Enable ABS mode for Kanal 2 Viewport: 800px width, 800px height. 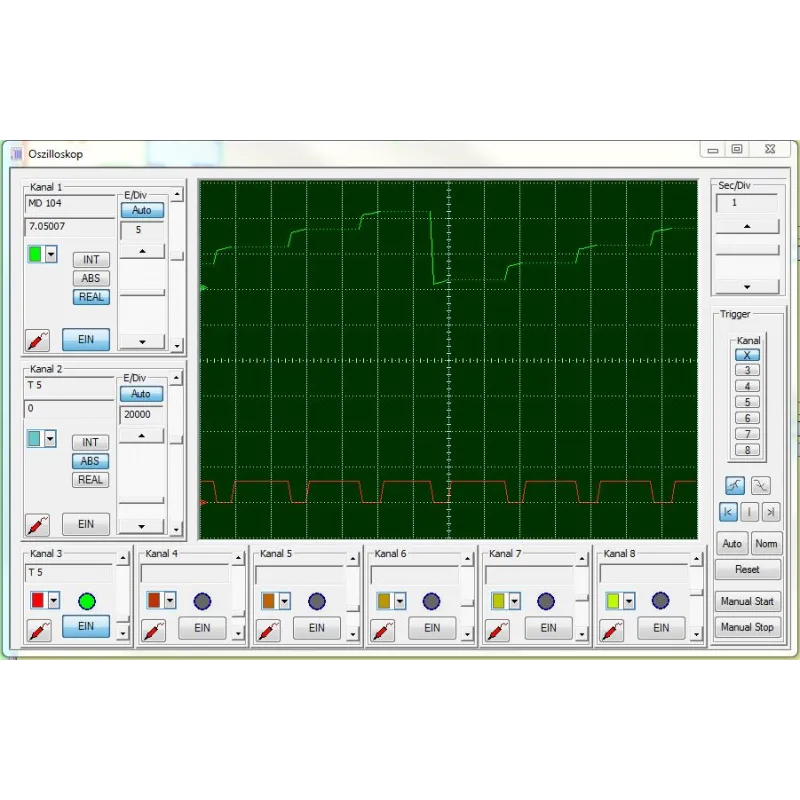click(90, 461)
